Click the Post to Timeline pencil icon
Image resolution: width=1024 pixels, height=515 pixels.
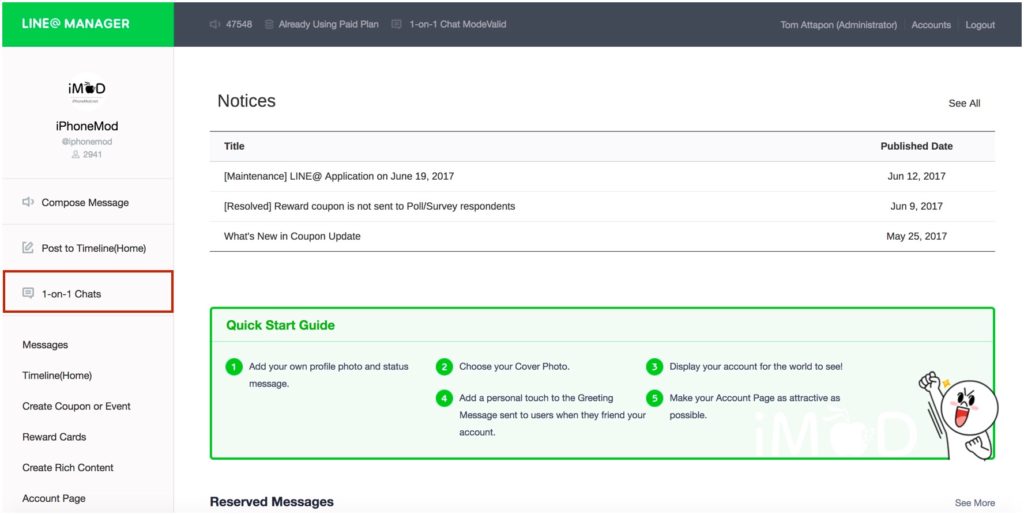(x=28, y=248)
